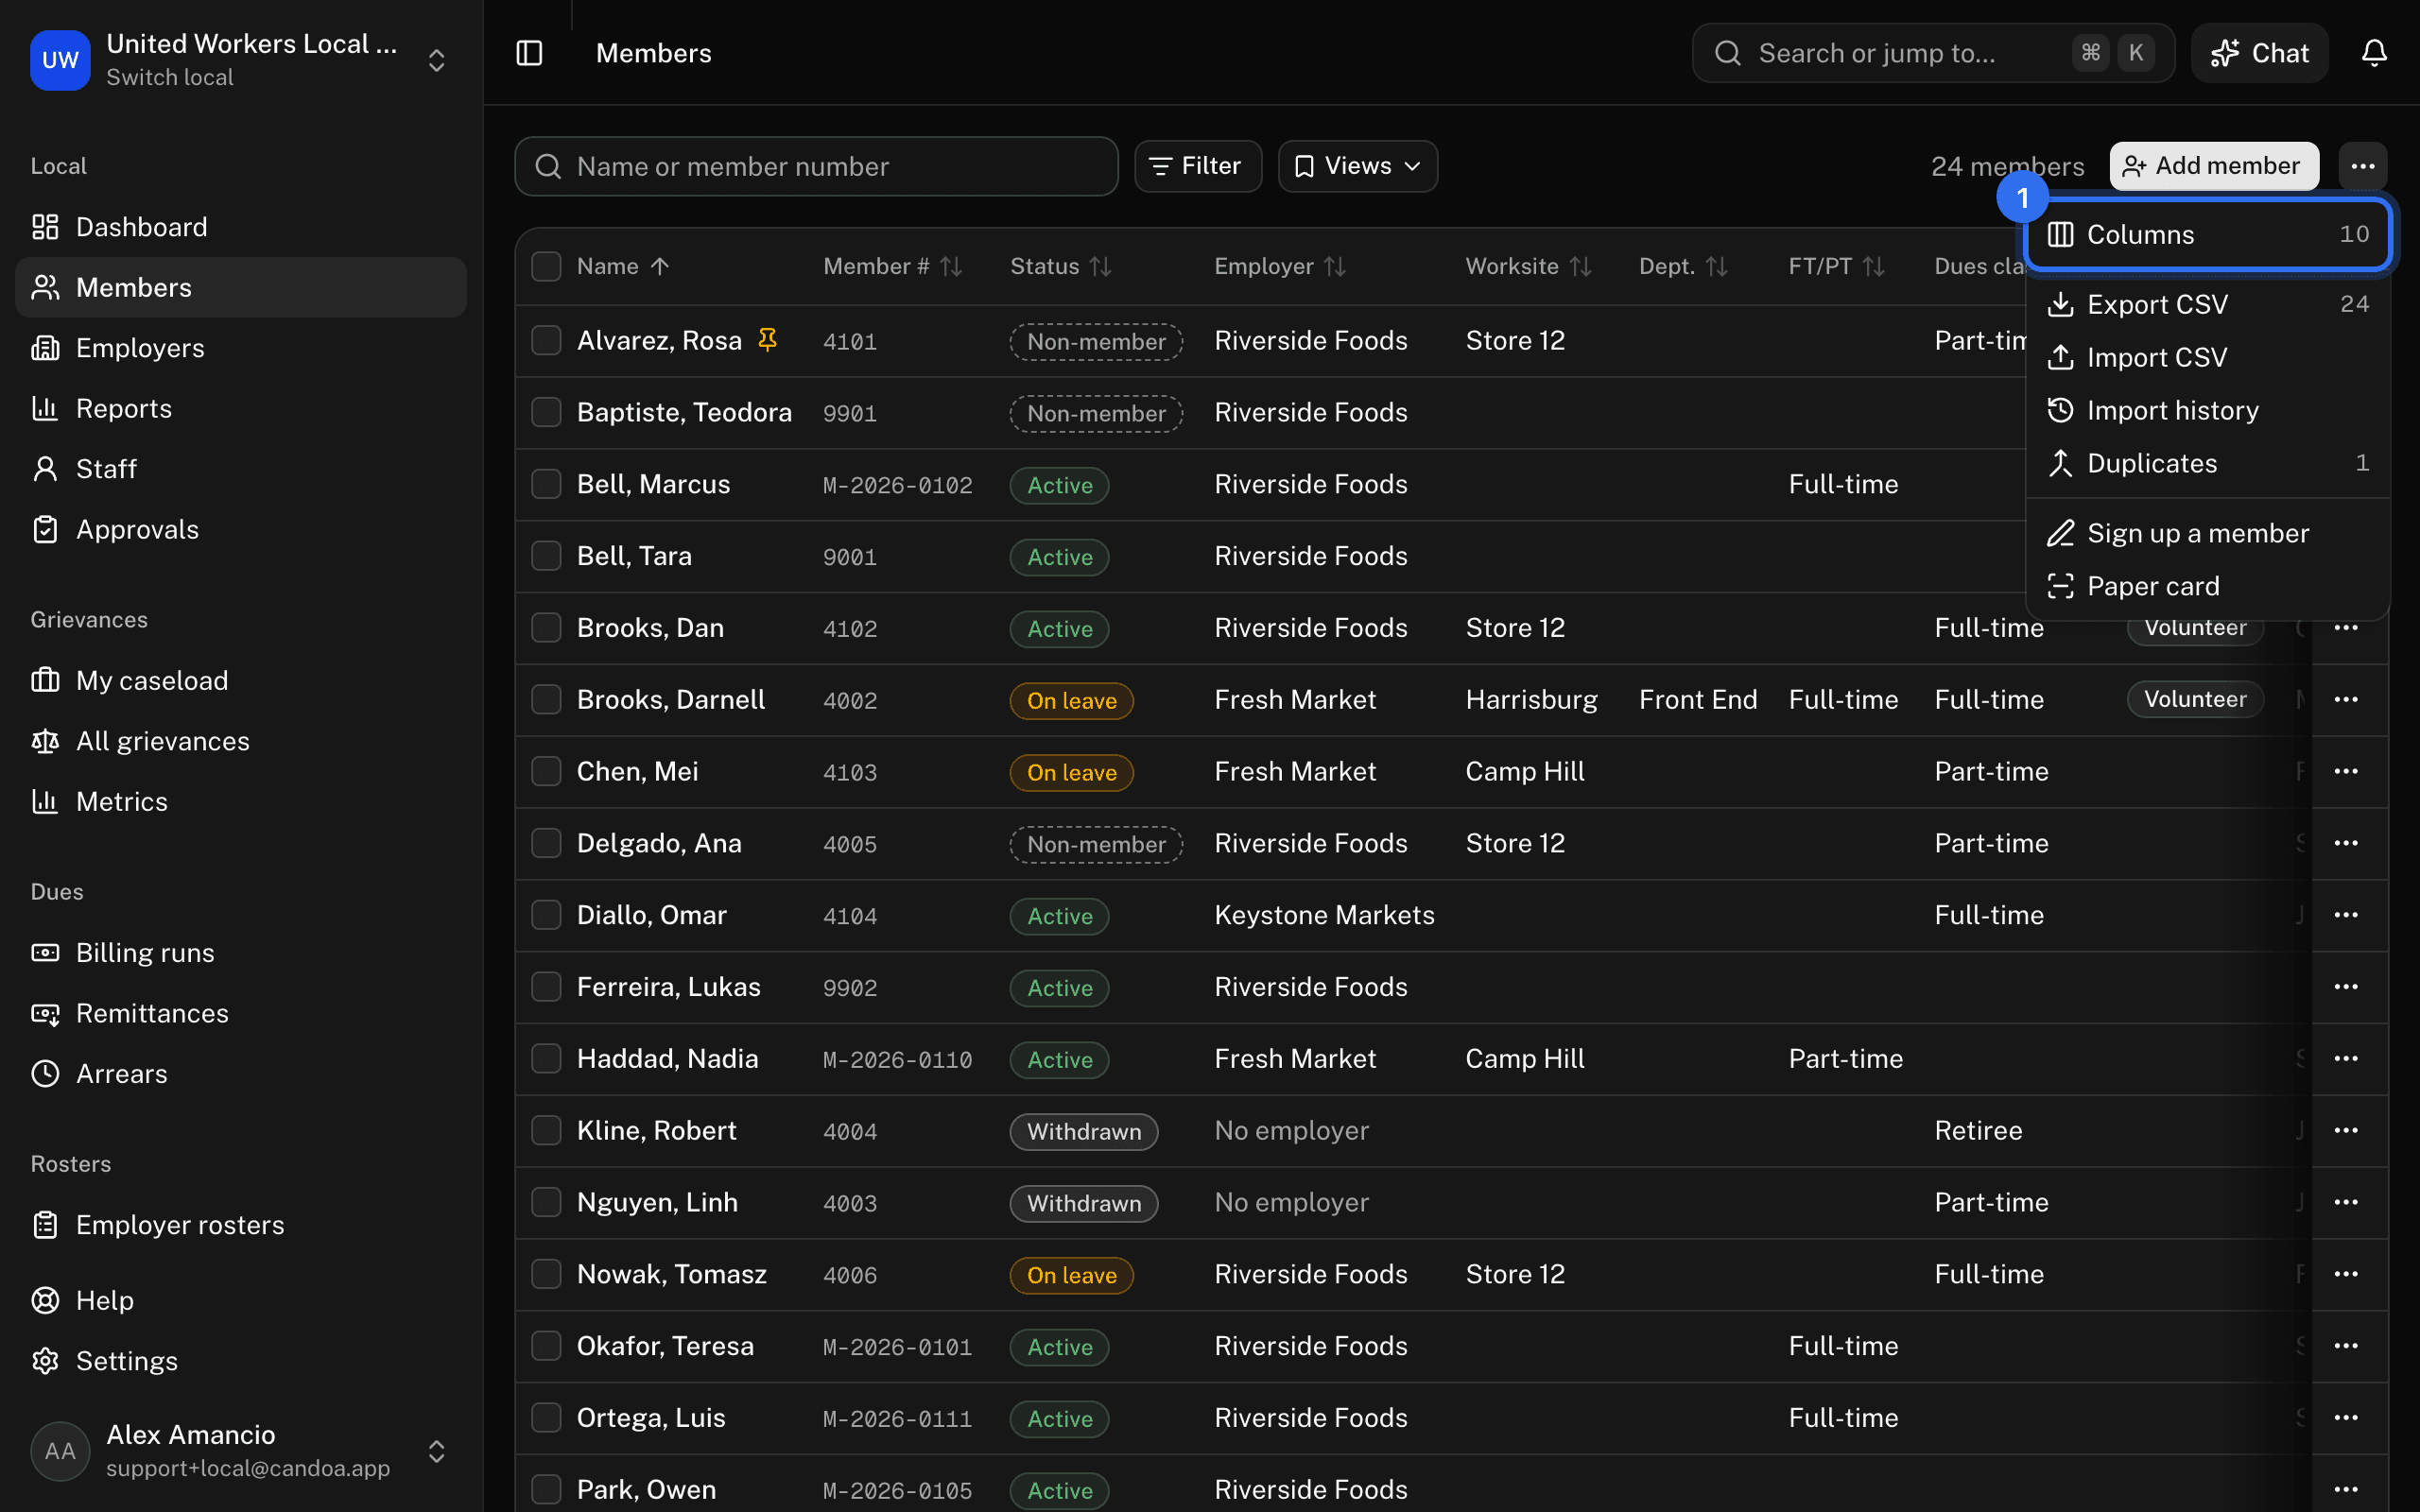Open notifications bell
The image size is (2420, 1512).
tap(2374, 53)
